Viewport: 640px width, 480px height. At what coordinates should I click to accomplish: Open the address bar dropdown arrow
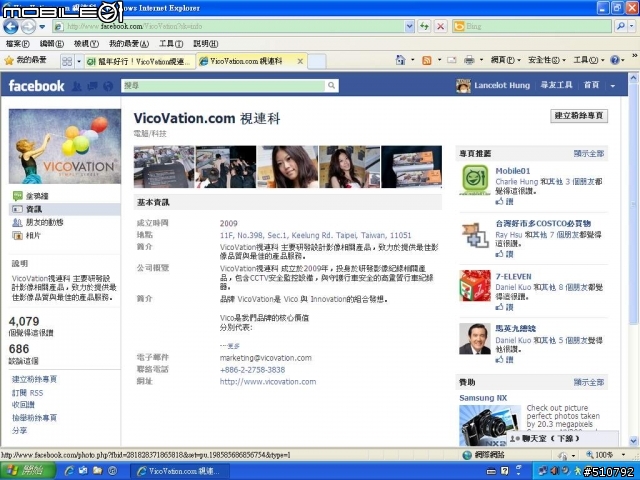[410, 27]
